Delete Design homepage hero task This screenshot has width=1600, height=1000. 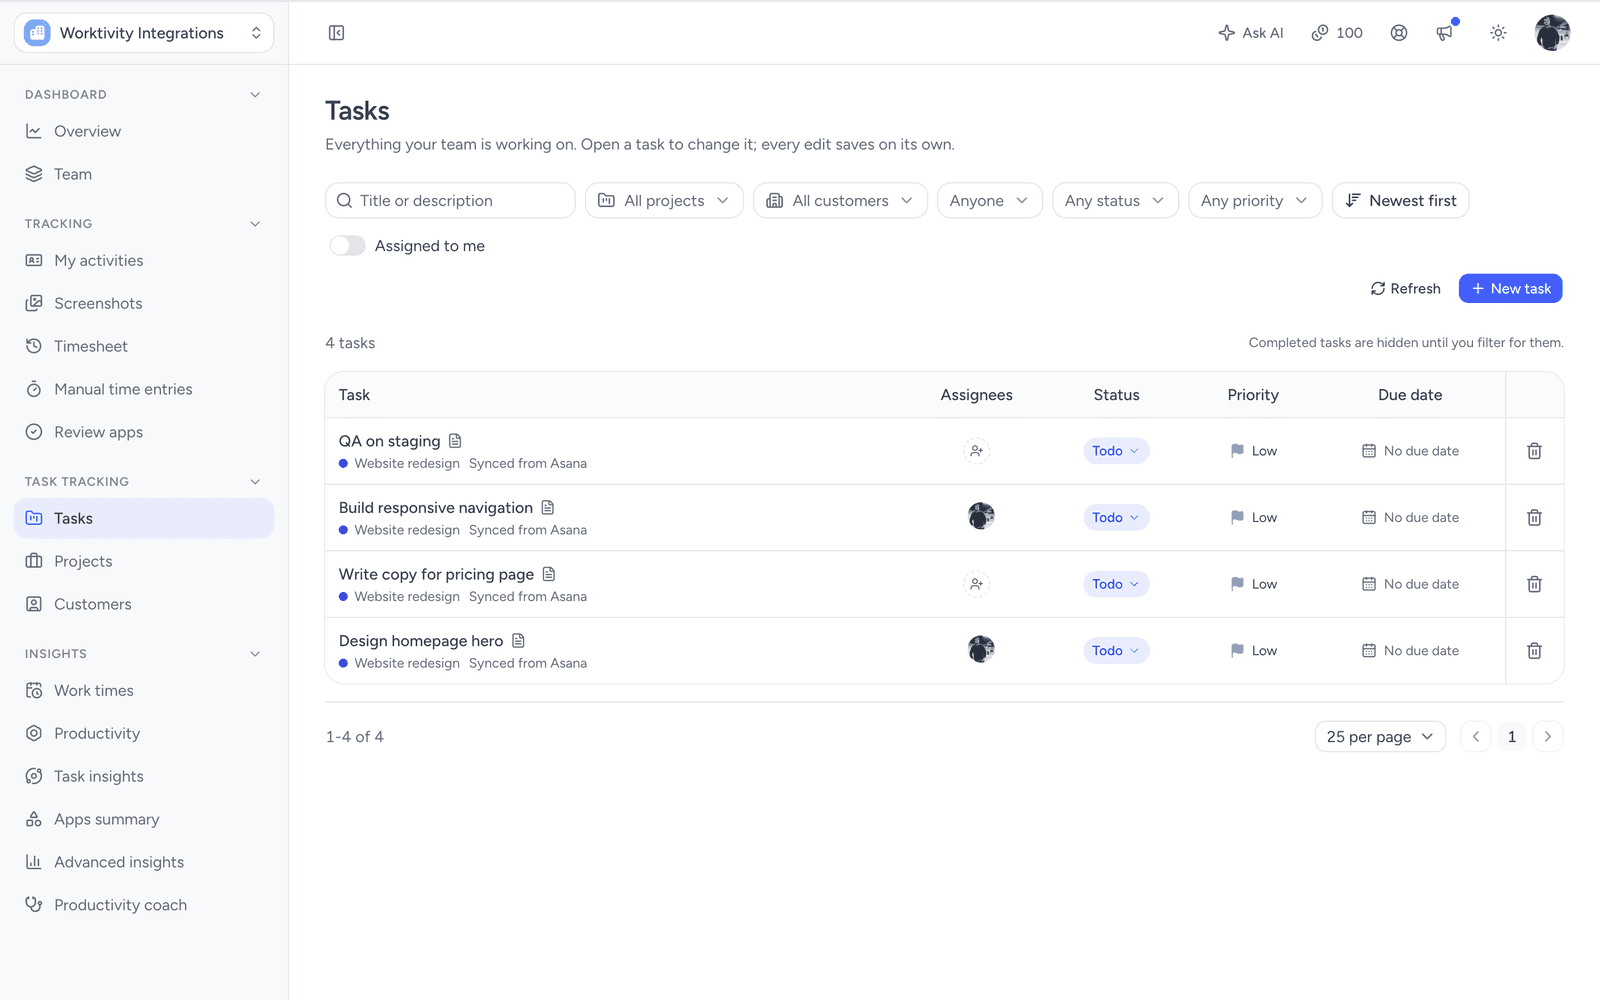click(1534, 651)
